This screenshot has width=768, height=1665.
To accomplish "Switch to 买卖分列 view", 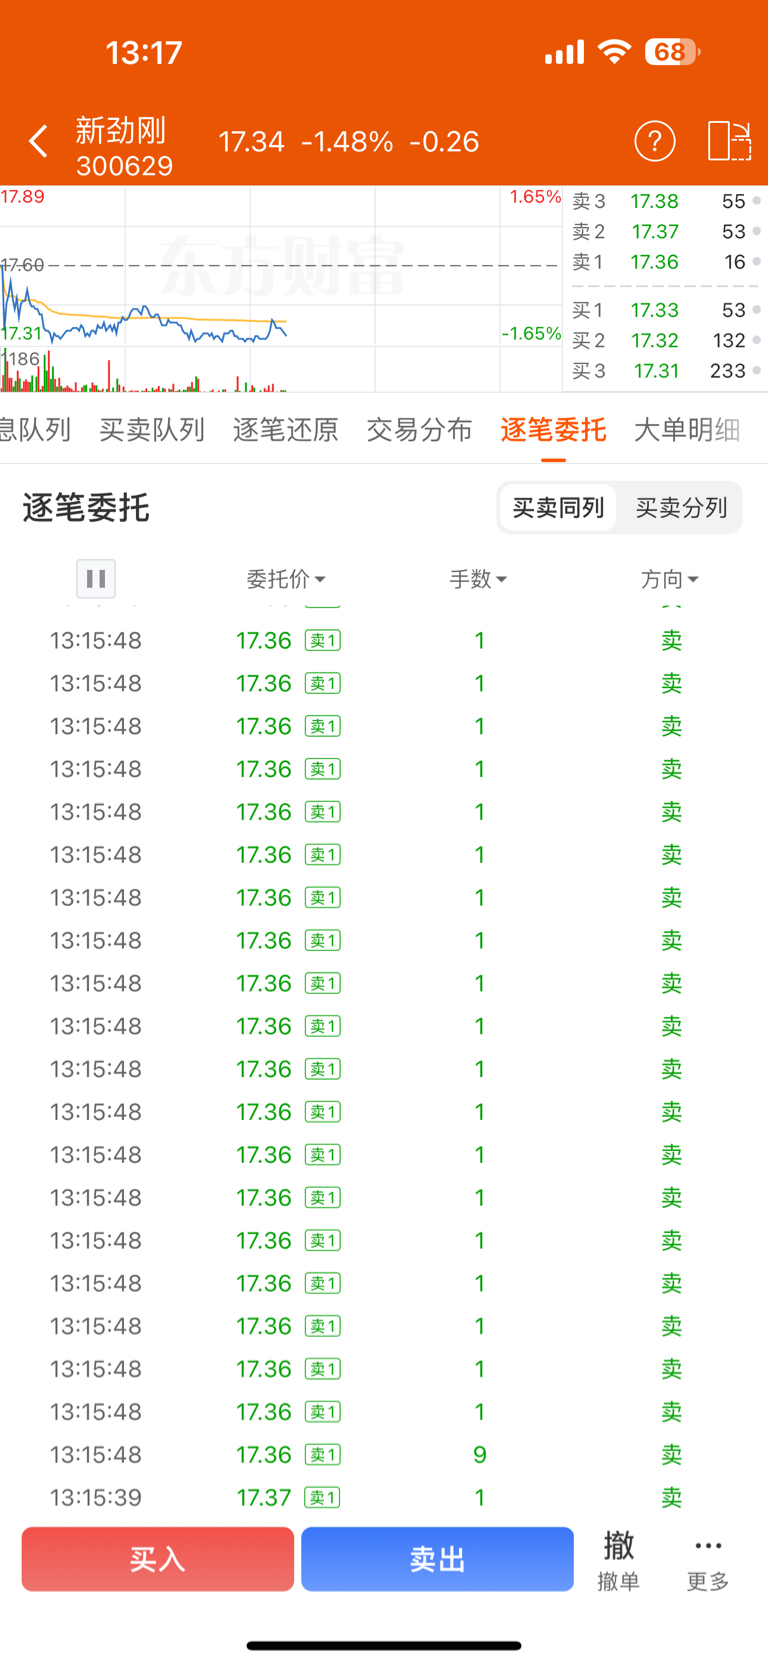I will pyautogui.click(x=681, y=508).
